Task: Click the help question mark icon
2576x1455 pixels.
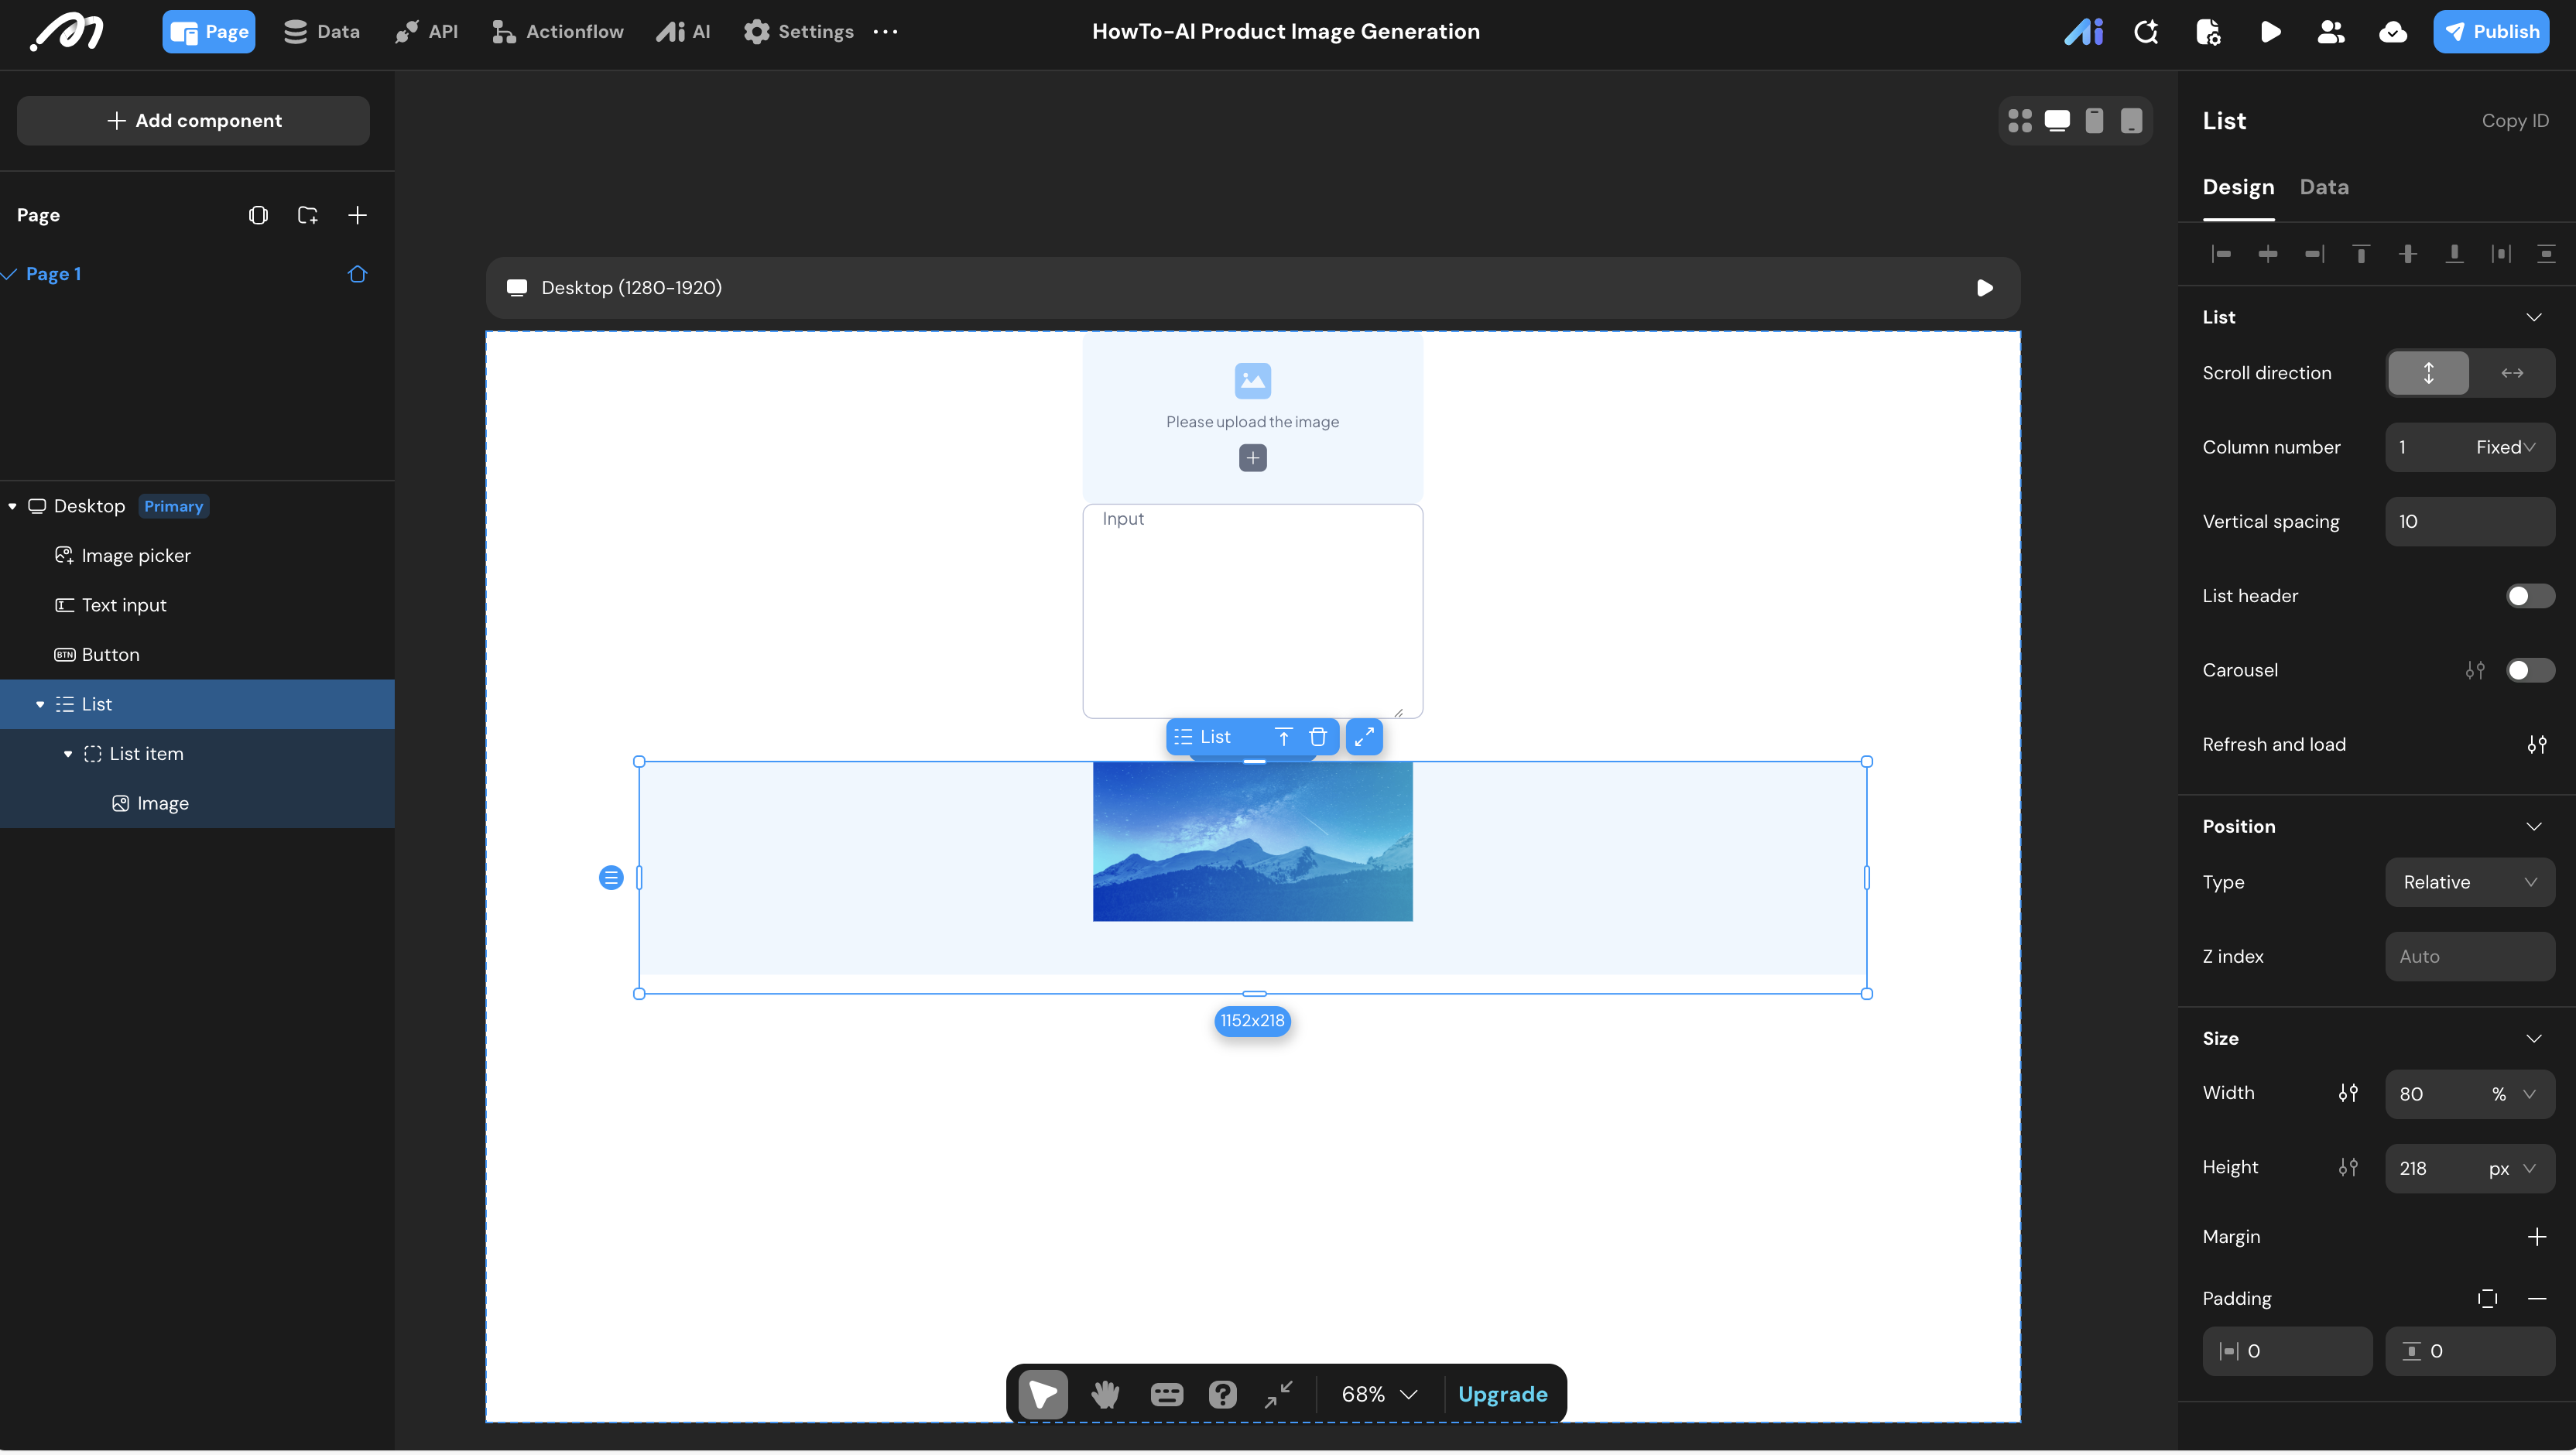Action: pos(1222,1394)
